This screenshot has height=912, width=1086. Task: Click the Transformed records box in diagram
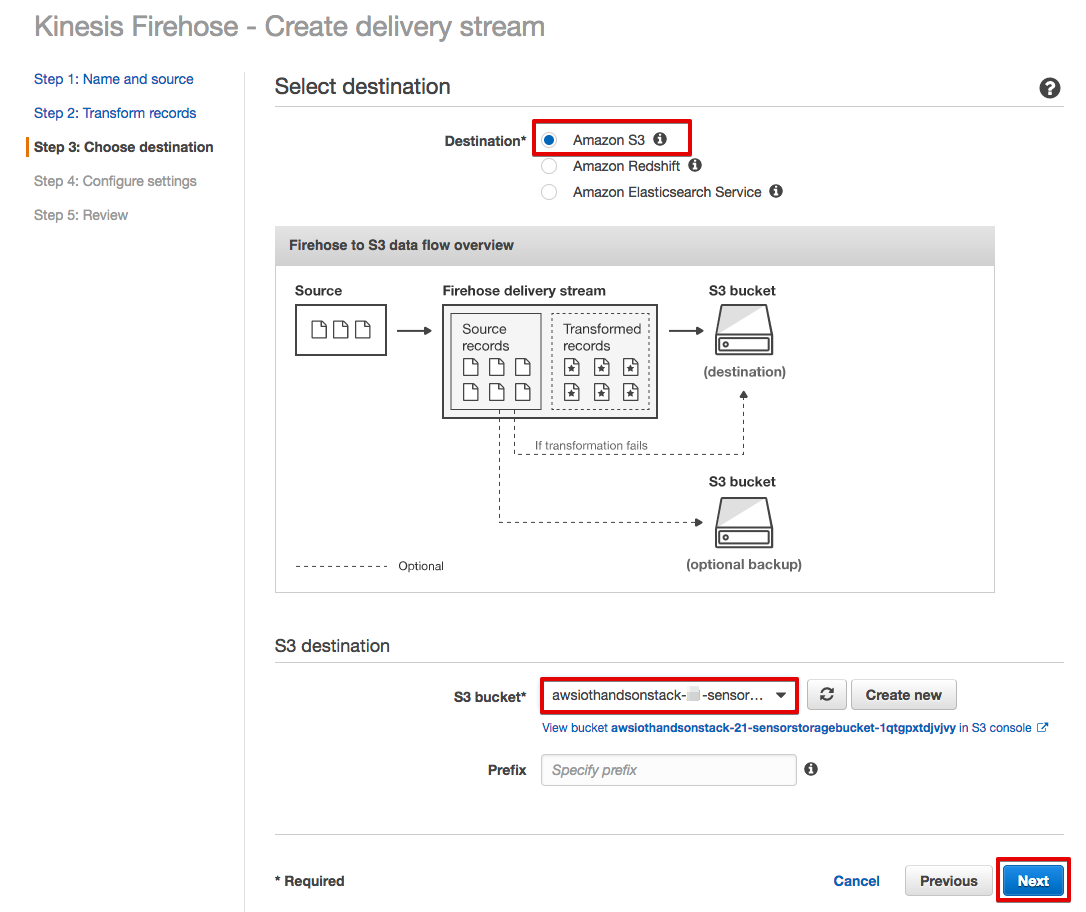600,361
